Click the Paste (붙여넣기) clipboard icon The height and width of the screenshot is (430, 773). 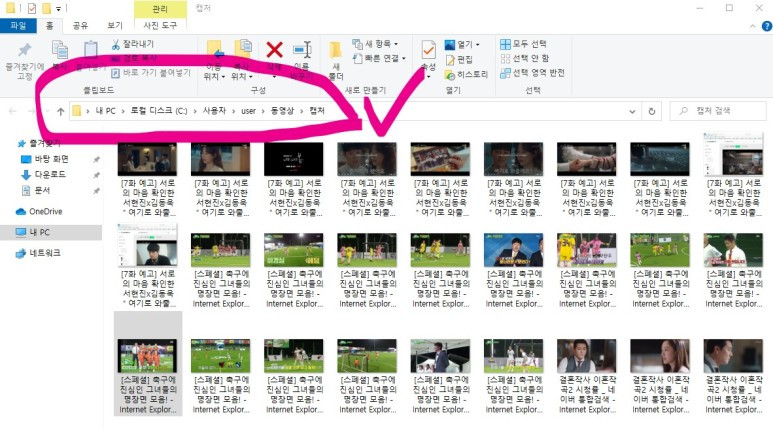90,50
